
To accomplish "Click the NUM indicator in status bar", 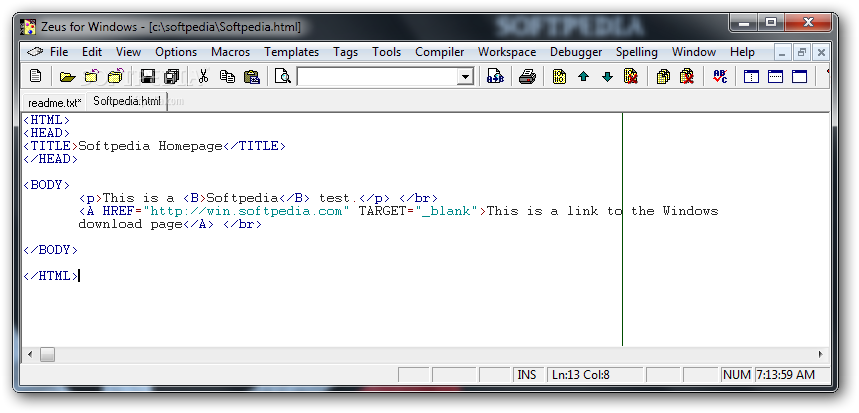I will [737, 375].
